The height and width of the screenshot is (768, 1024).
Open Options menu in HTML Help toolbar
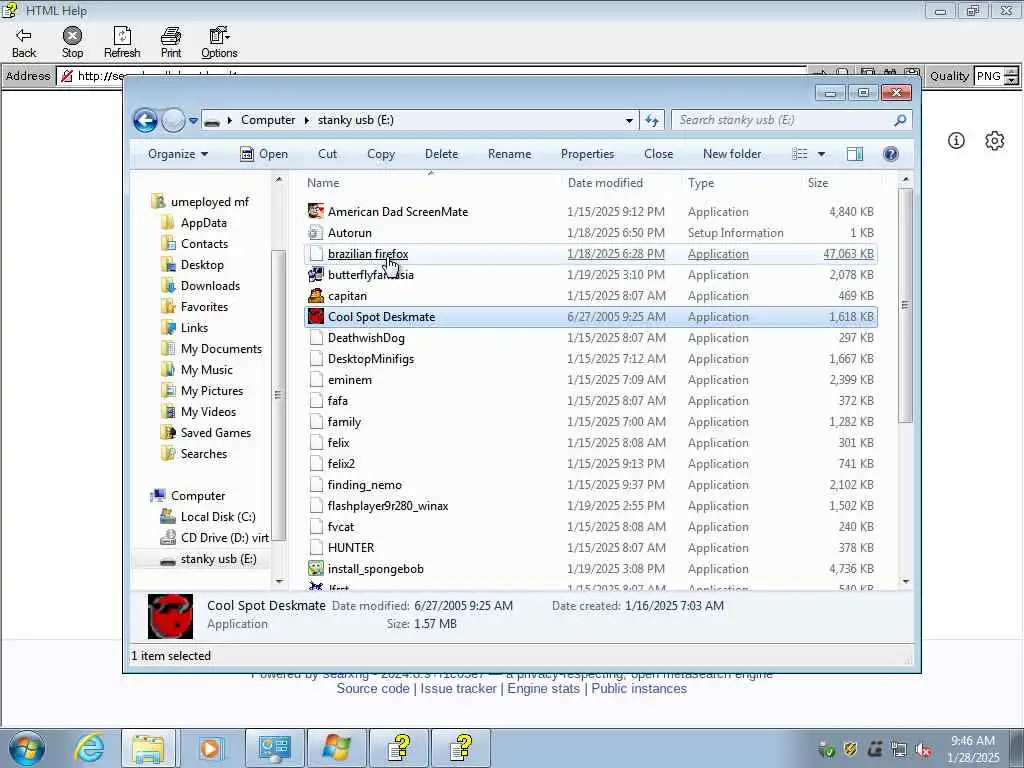pyautogui.click(x=219, y=42)
